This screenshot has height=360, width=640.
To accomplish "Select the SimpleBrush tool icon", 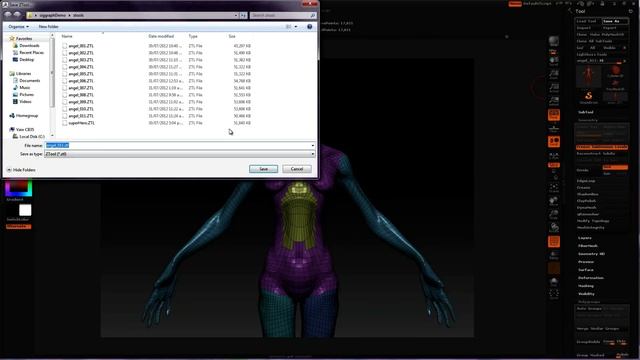I will coord(588,97).
